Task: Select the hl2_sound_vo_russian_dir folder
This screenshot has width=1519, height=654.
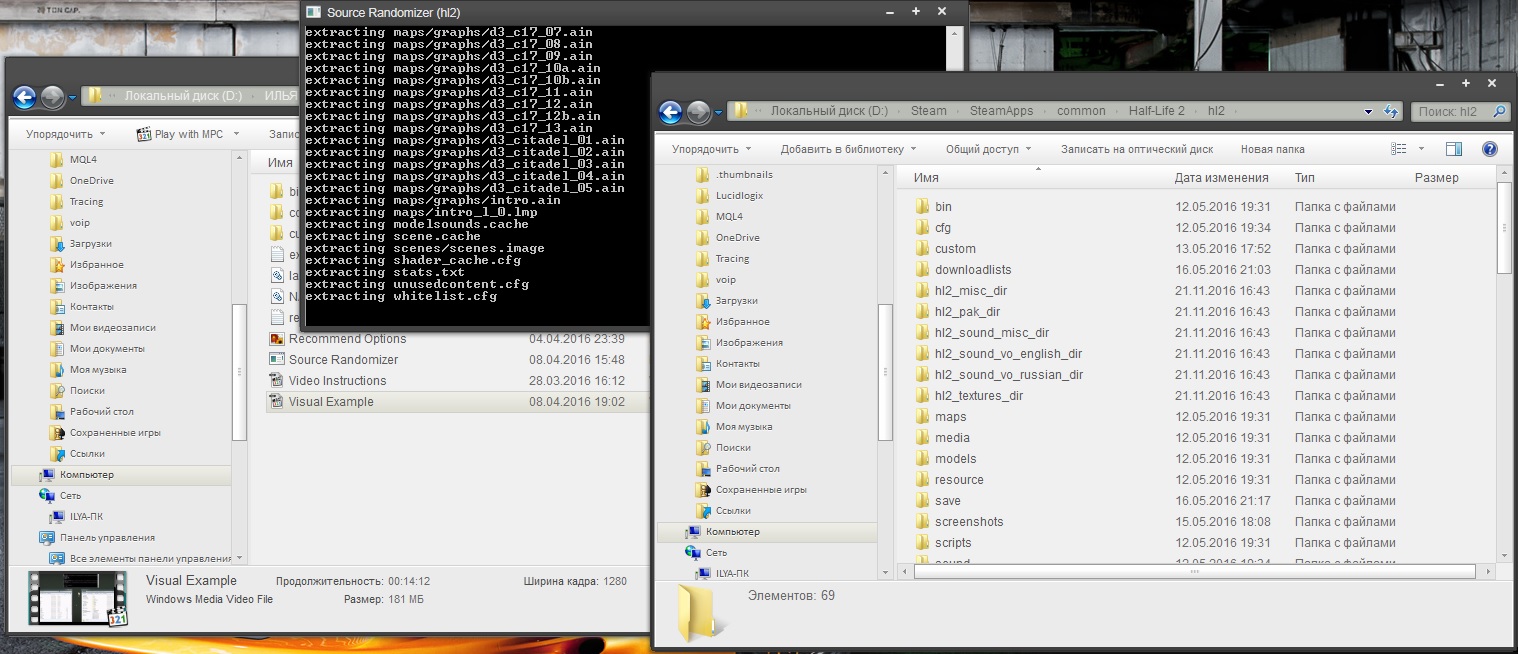Action: pyautogui.click(x=1008, y=375)
